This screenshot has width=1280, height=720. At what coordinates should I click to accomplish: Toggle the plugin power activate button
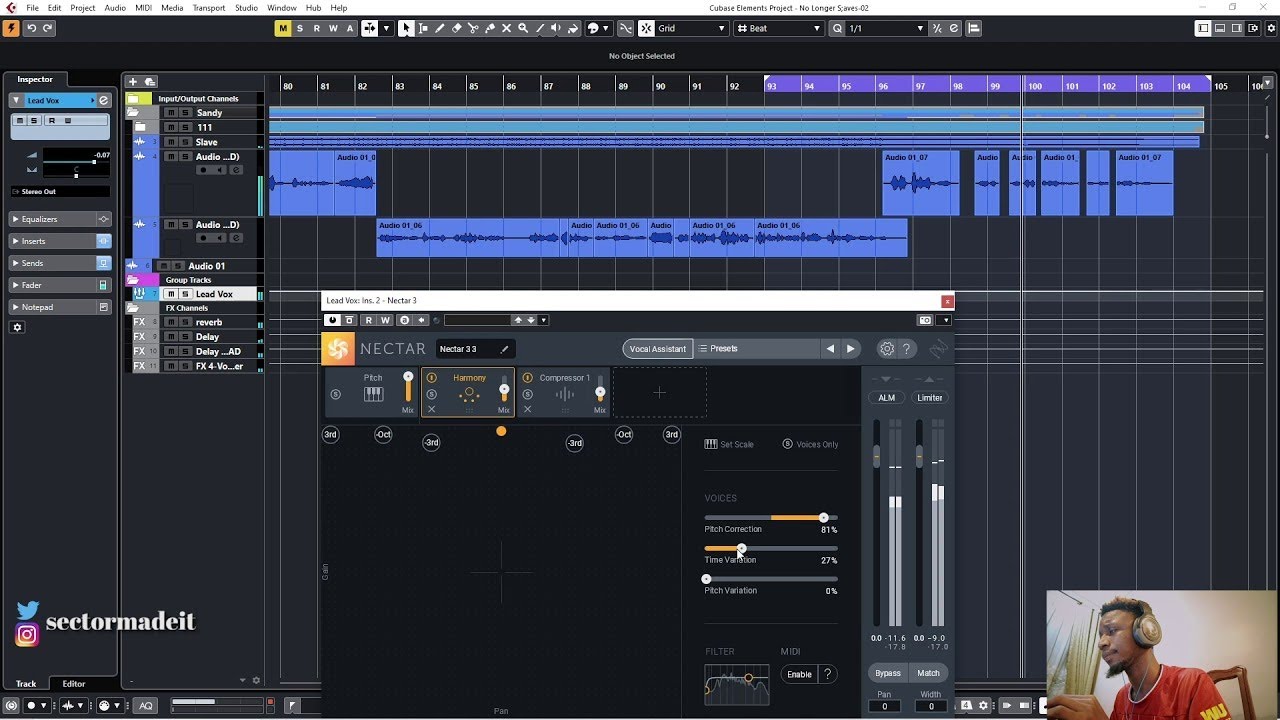[332, 320]
